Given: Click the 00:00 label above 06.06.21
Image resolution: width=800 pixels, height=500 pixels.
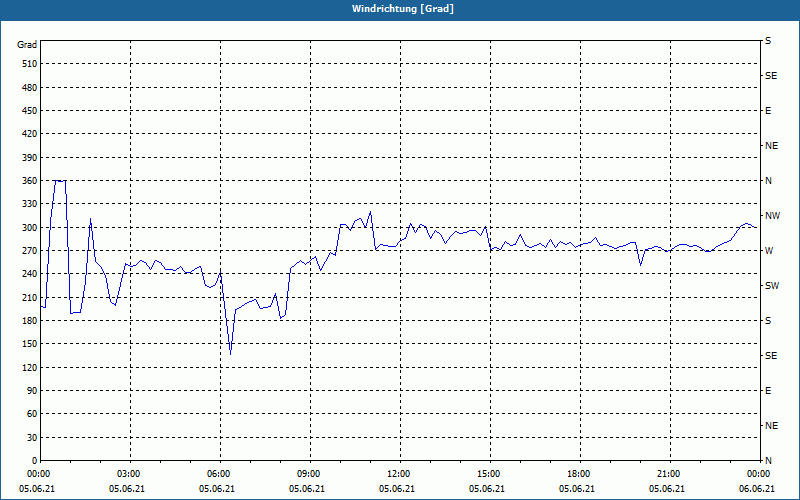Looking at the screenshot, I should (x=758, y=474).
